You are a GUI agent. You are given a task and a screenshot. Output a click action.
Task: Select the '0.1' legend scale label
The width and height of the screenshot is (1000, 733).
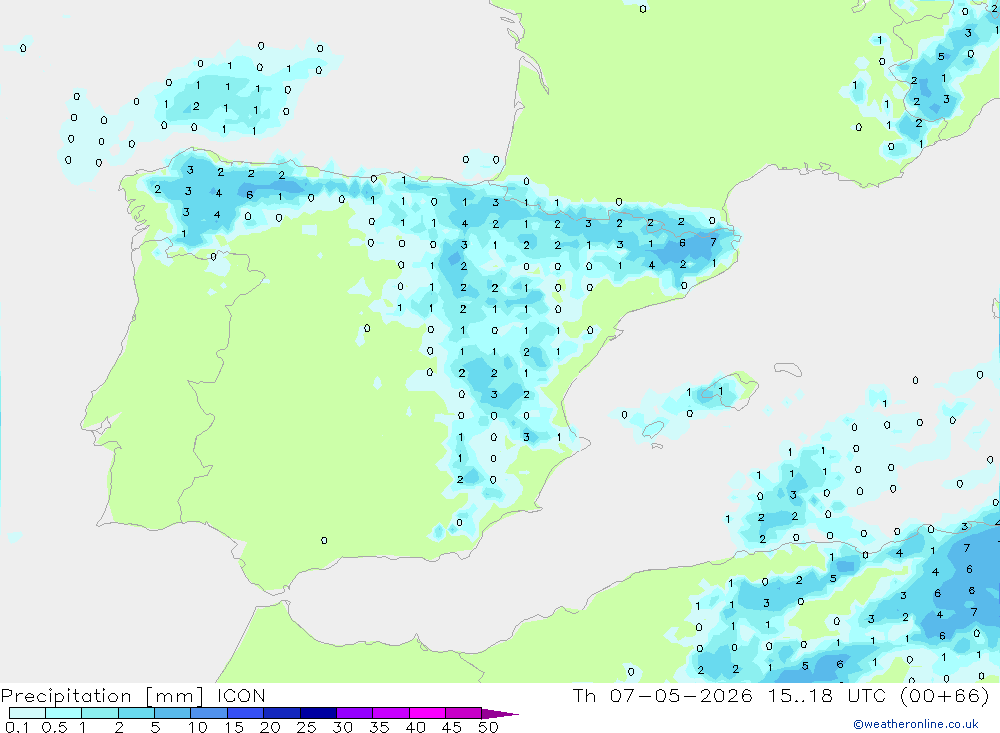(x=17, y=727)
